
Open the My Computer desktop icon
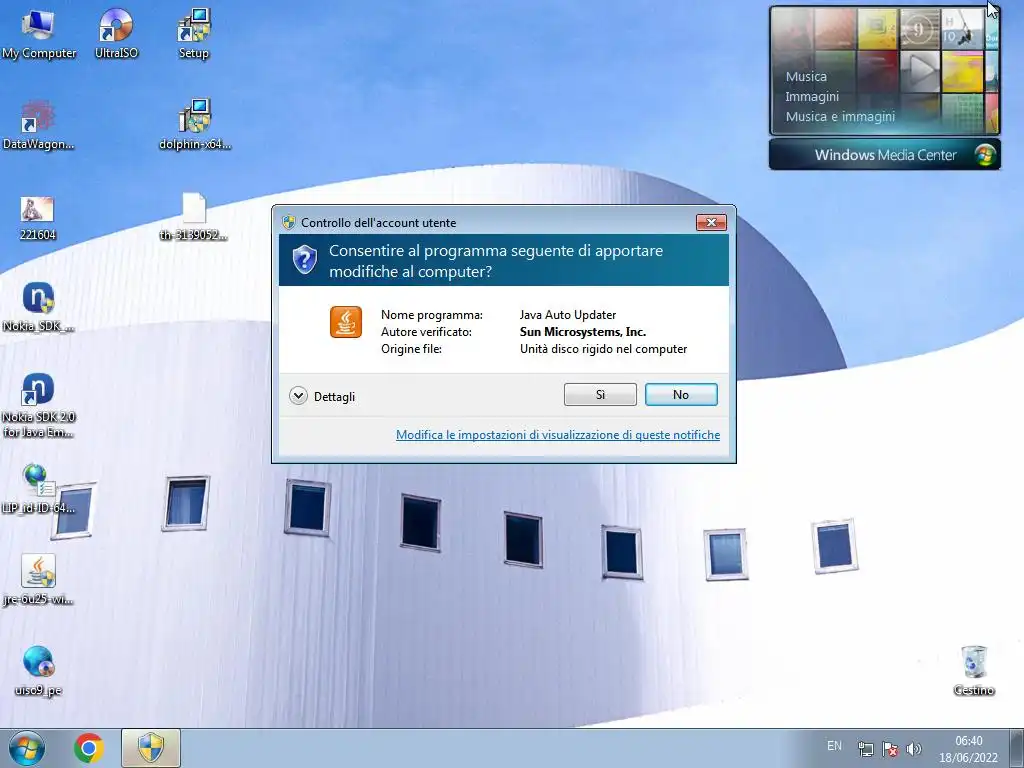coord(38,35)
